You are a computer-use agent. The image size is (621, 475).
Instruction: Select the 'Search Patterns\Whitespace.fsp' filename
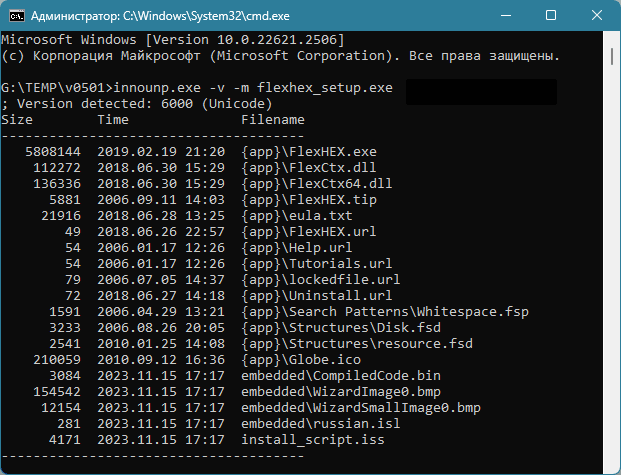click(x=409, y=312)
